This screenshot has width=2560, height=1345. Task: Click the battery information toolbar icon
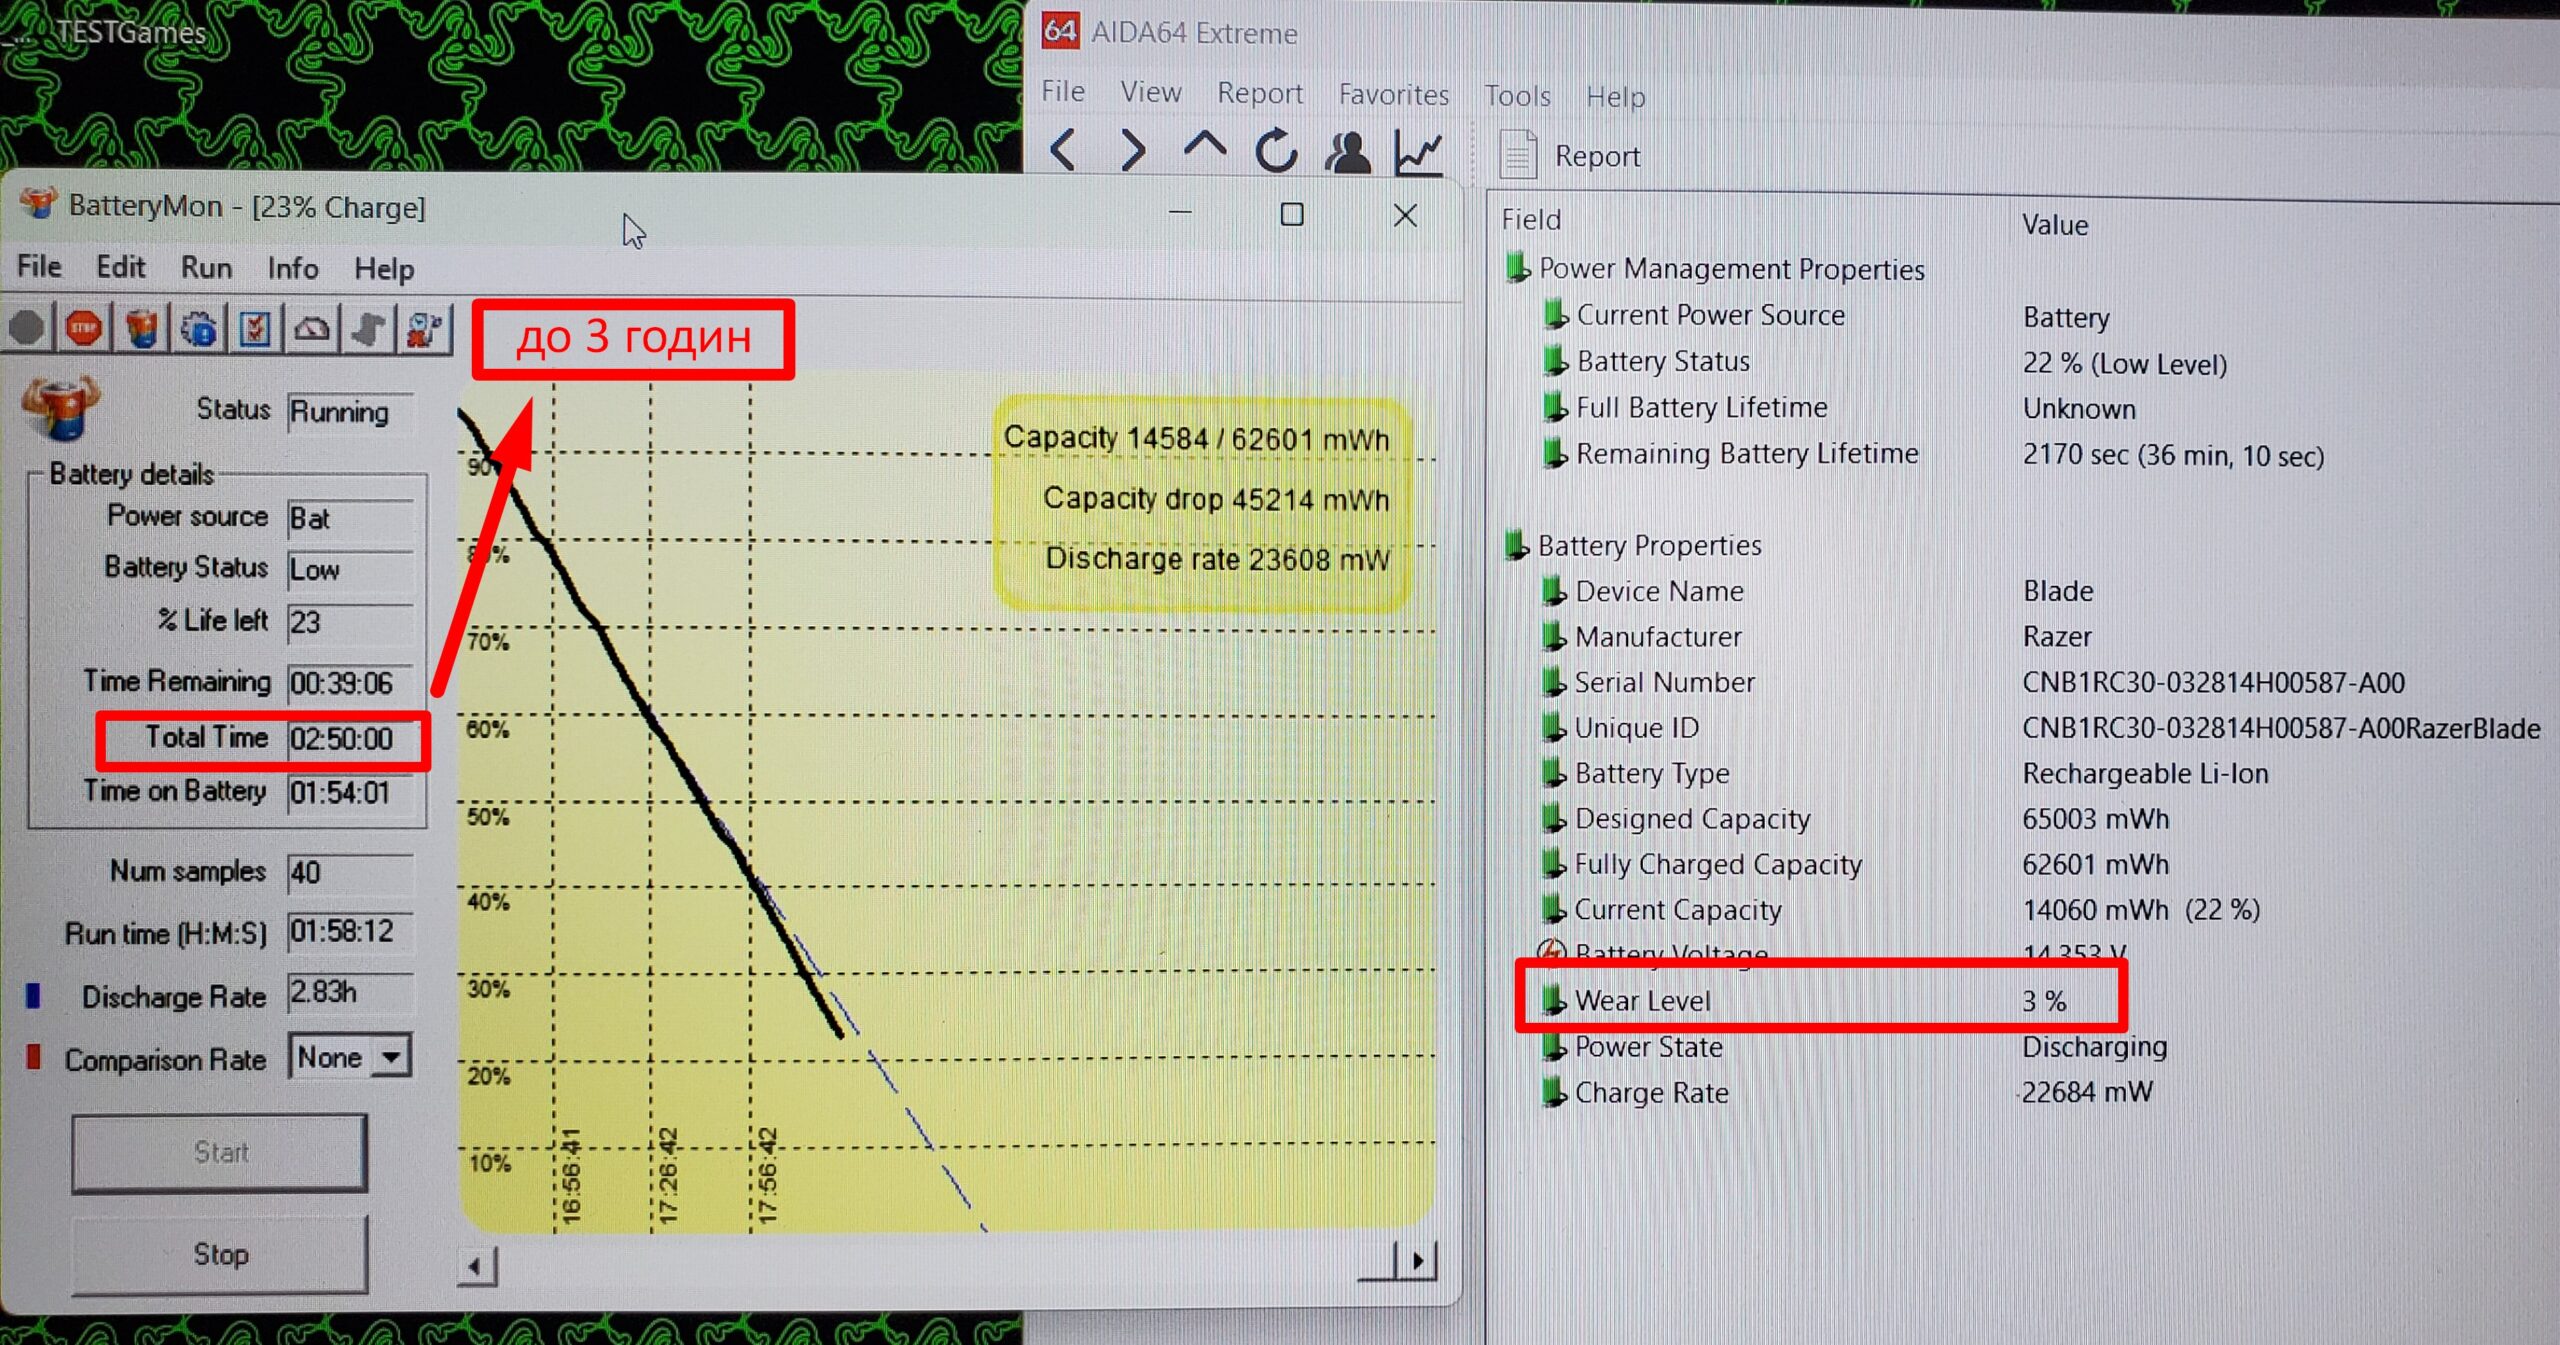(141, 328)
